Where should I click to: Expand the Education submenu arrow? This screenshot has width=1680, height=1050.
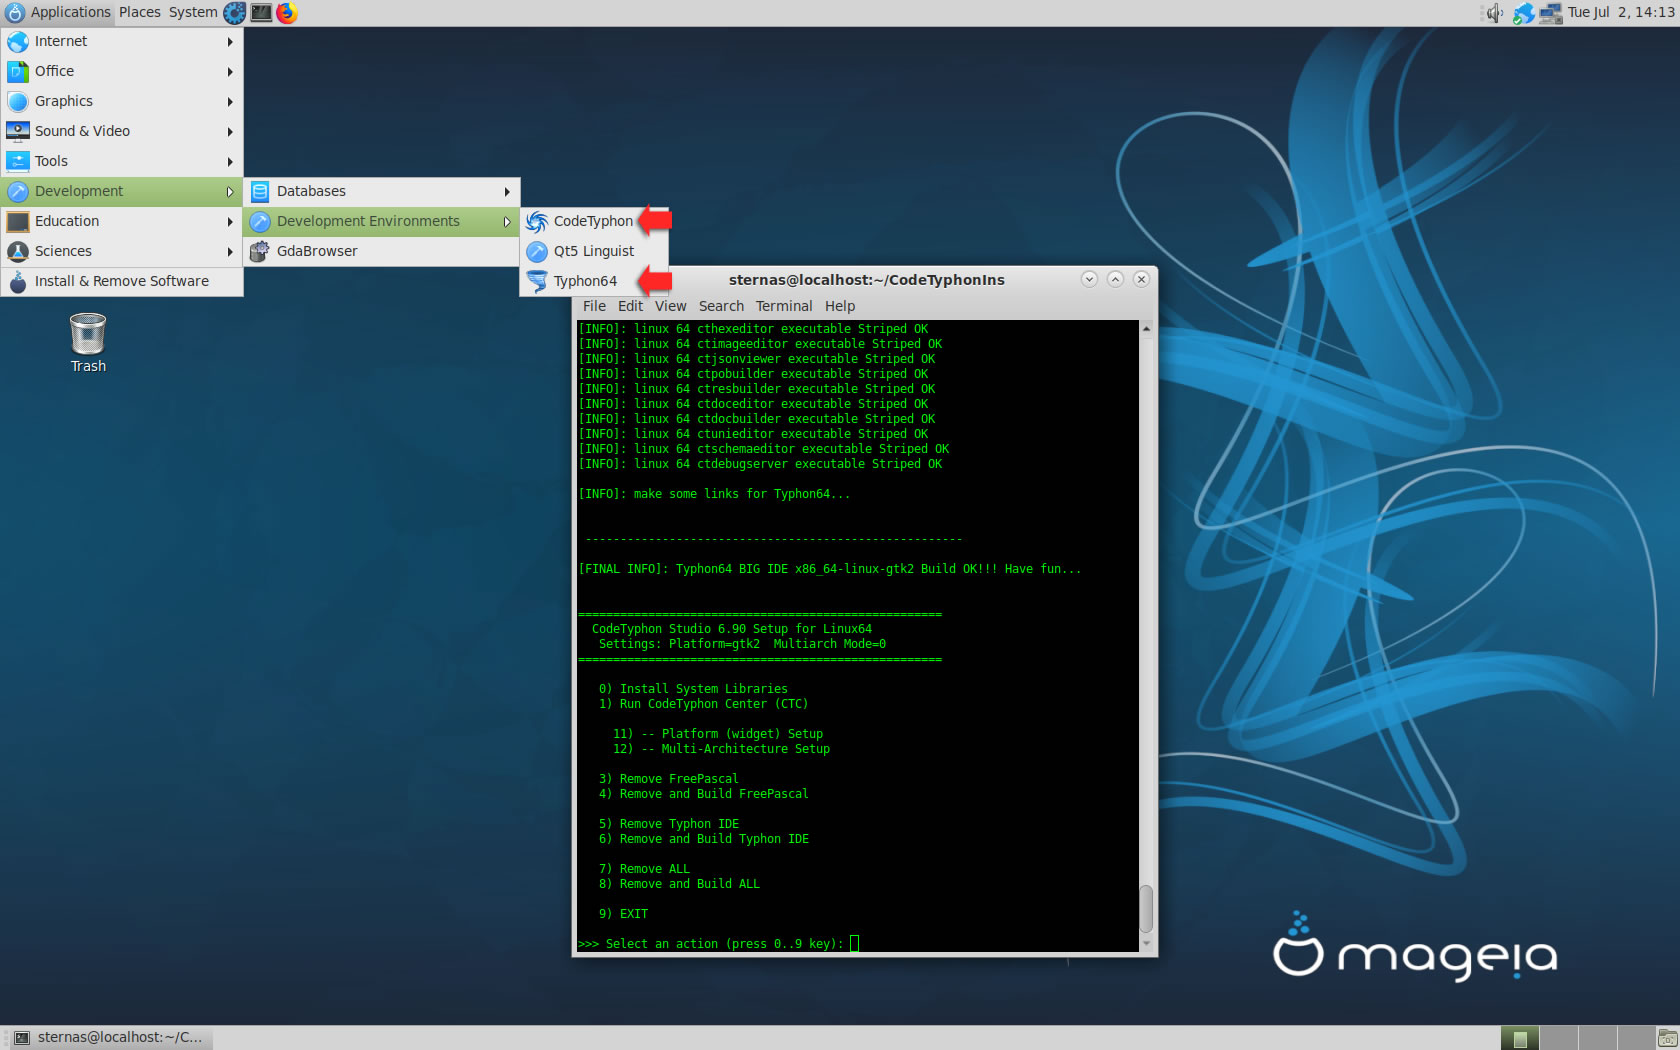pos(230,221)
